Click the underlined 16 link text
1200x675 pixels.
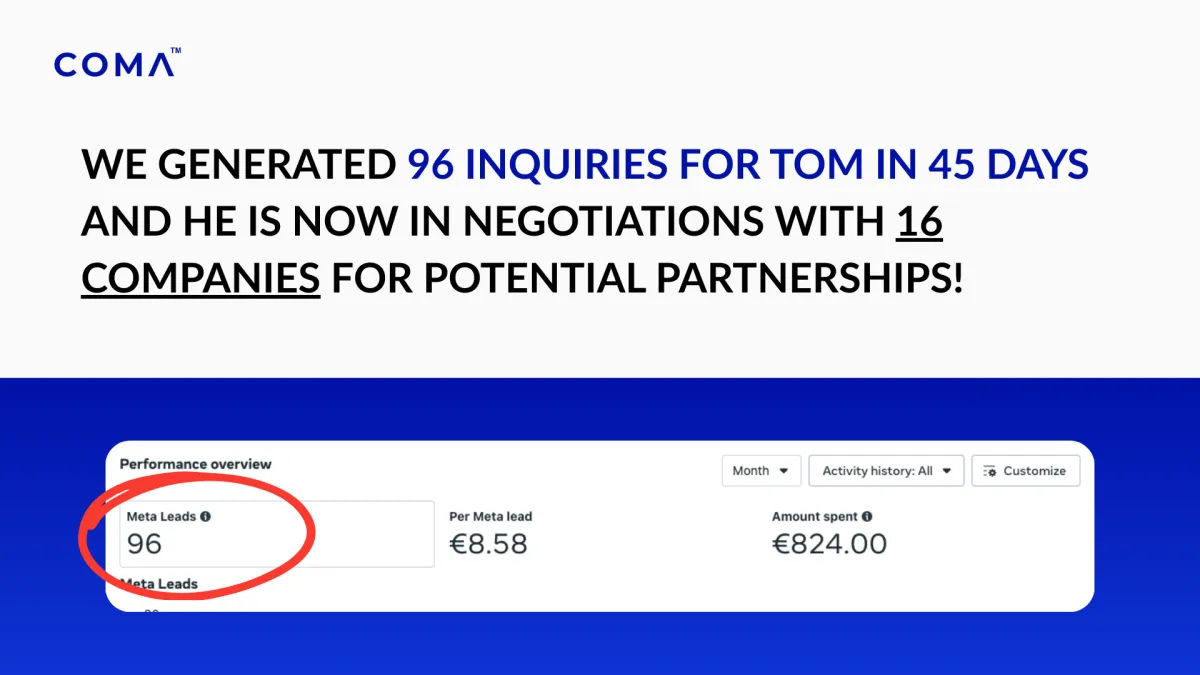point(919,222)
